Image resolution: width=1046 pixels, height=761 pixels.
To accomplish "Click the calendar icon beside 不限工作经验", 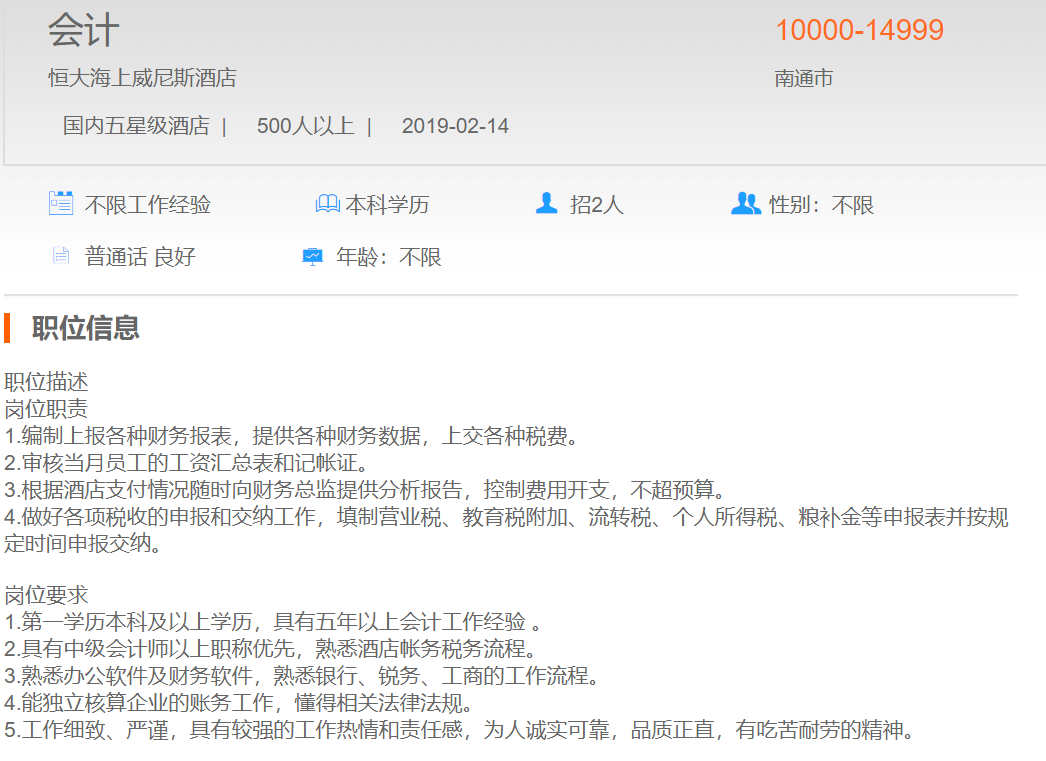I will pos(61,204).
